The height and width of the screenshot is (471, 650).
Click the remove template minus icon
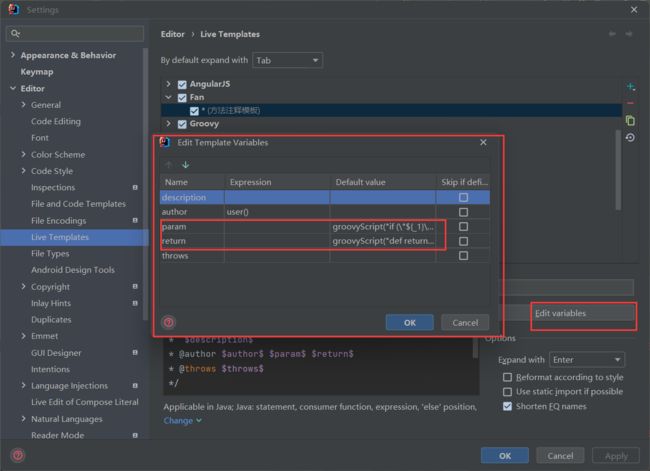pos(631,103)
